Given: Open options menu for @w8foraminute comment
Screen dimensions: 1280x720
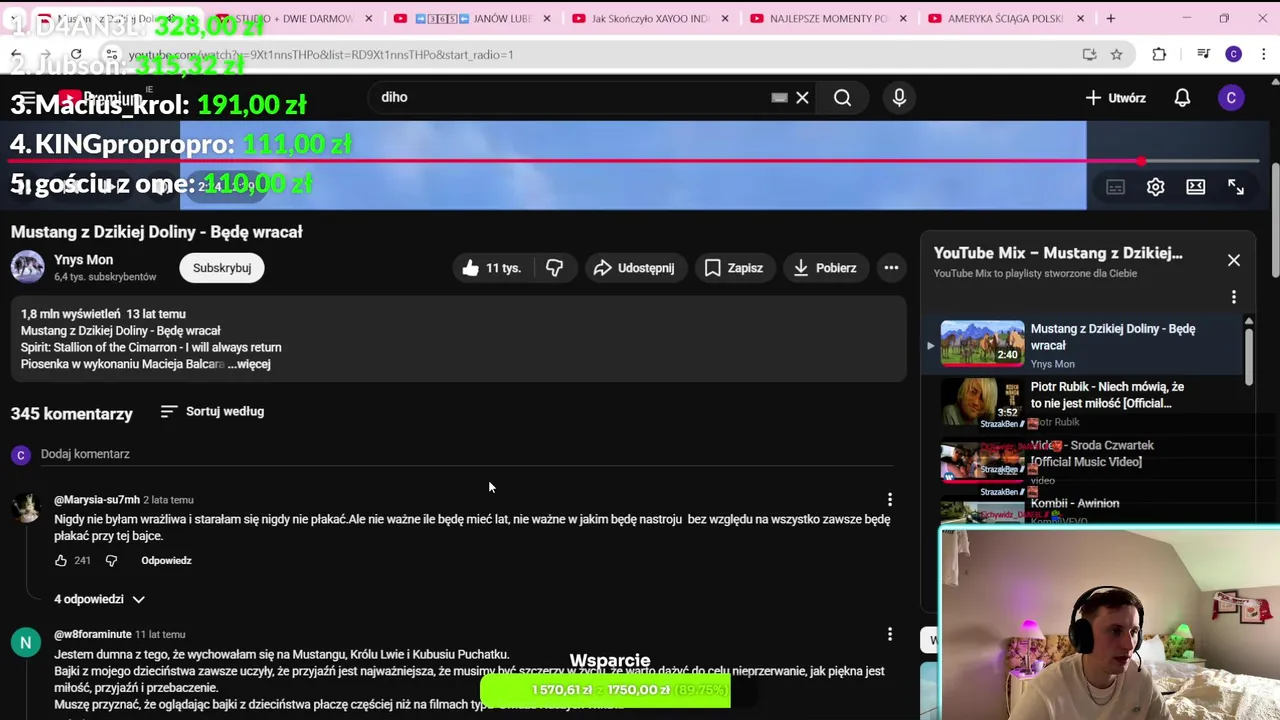Looking at the screenshot, I should (890, 634).
